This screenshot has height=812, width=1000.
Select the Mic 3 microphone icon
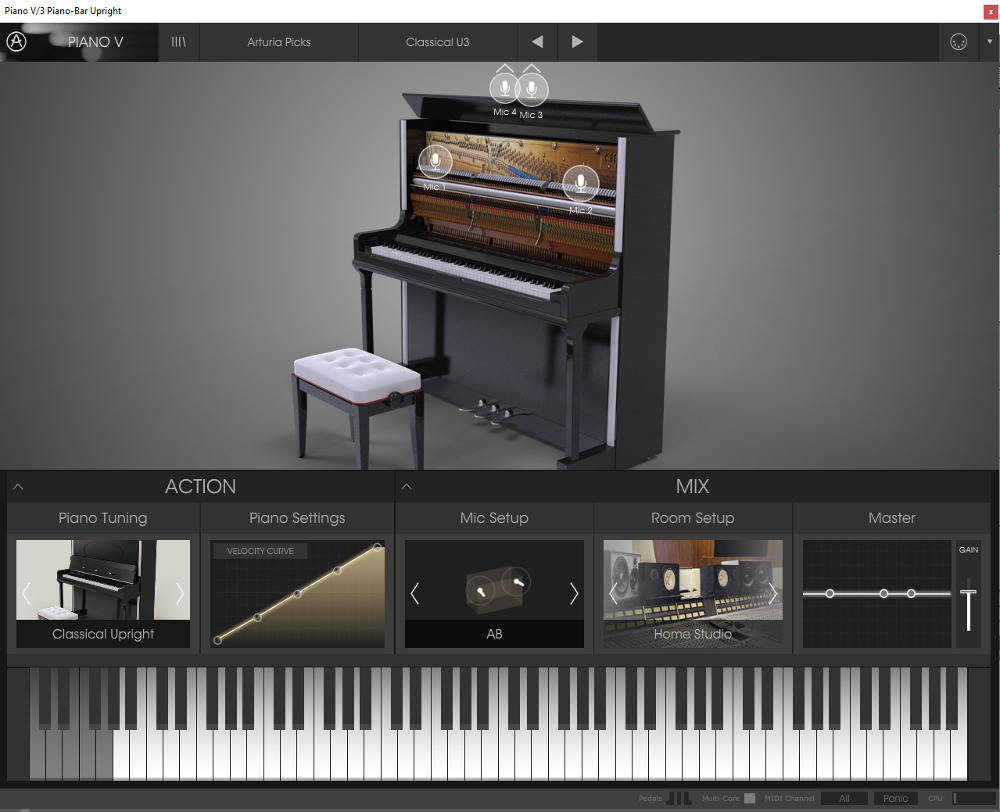pos(532,89)
